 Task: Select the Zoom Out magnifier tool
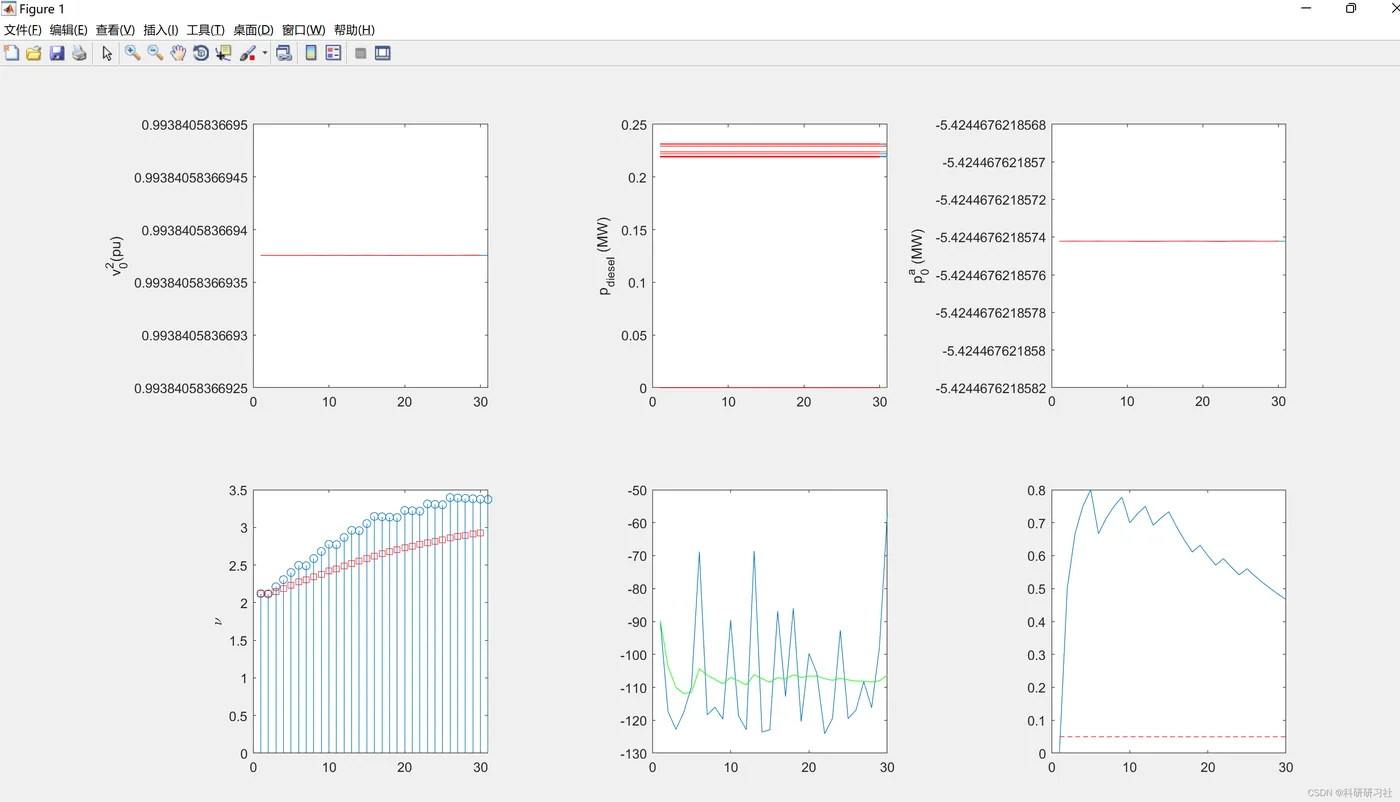(x=155, y=53)
